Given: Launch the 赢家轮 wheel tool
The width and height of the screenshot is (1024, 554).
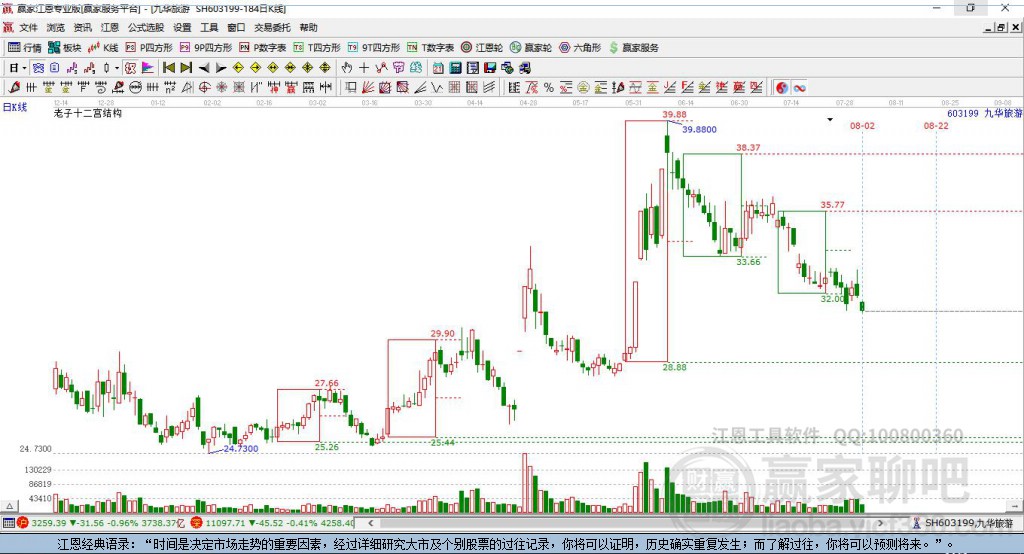Looking at the screenshot, I should 531,48.
